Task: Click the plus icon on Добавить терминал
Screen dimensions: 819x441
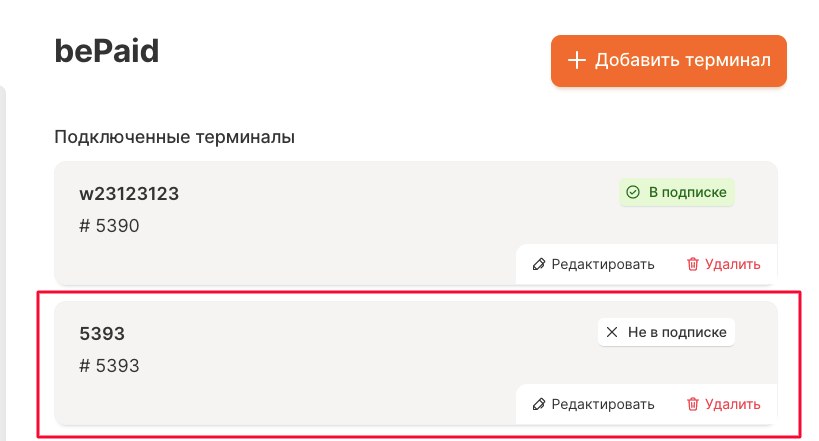Action: click(576, 61)
